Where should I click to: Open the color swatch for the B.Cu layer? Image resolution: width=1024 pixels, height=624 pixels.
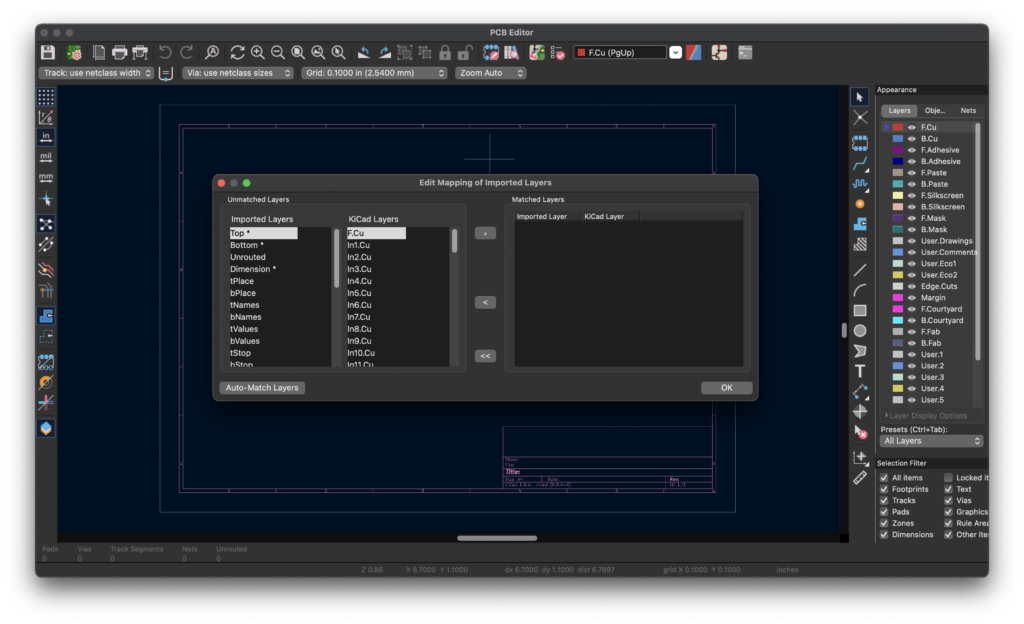click(899, 138)
